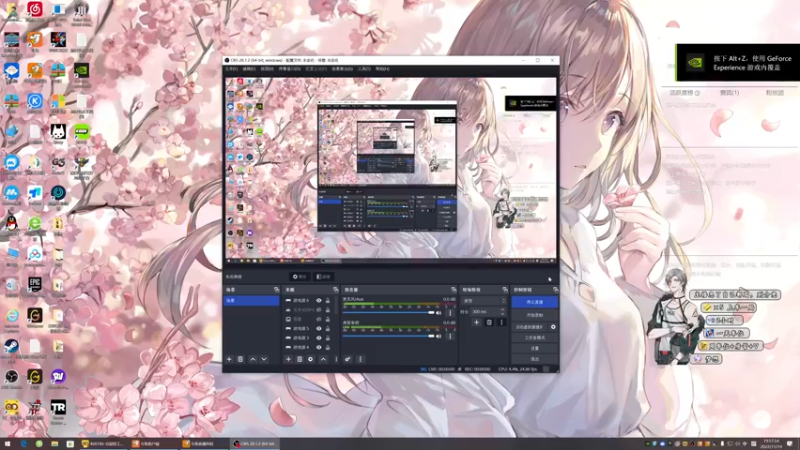Move scene down with the arrow icon
Image resolution: width=800 pixels, height=450 pixels.
pyautogui.click(x=264, y=359)
